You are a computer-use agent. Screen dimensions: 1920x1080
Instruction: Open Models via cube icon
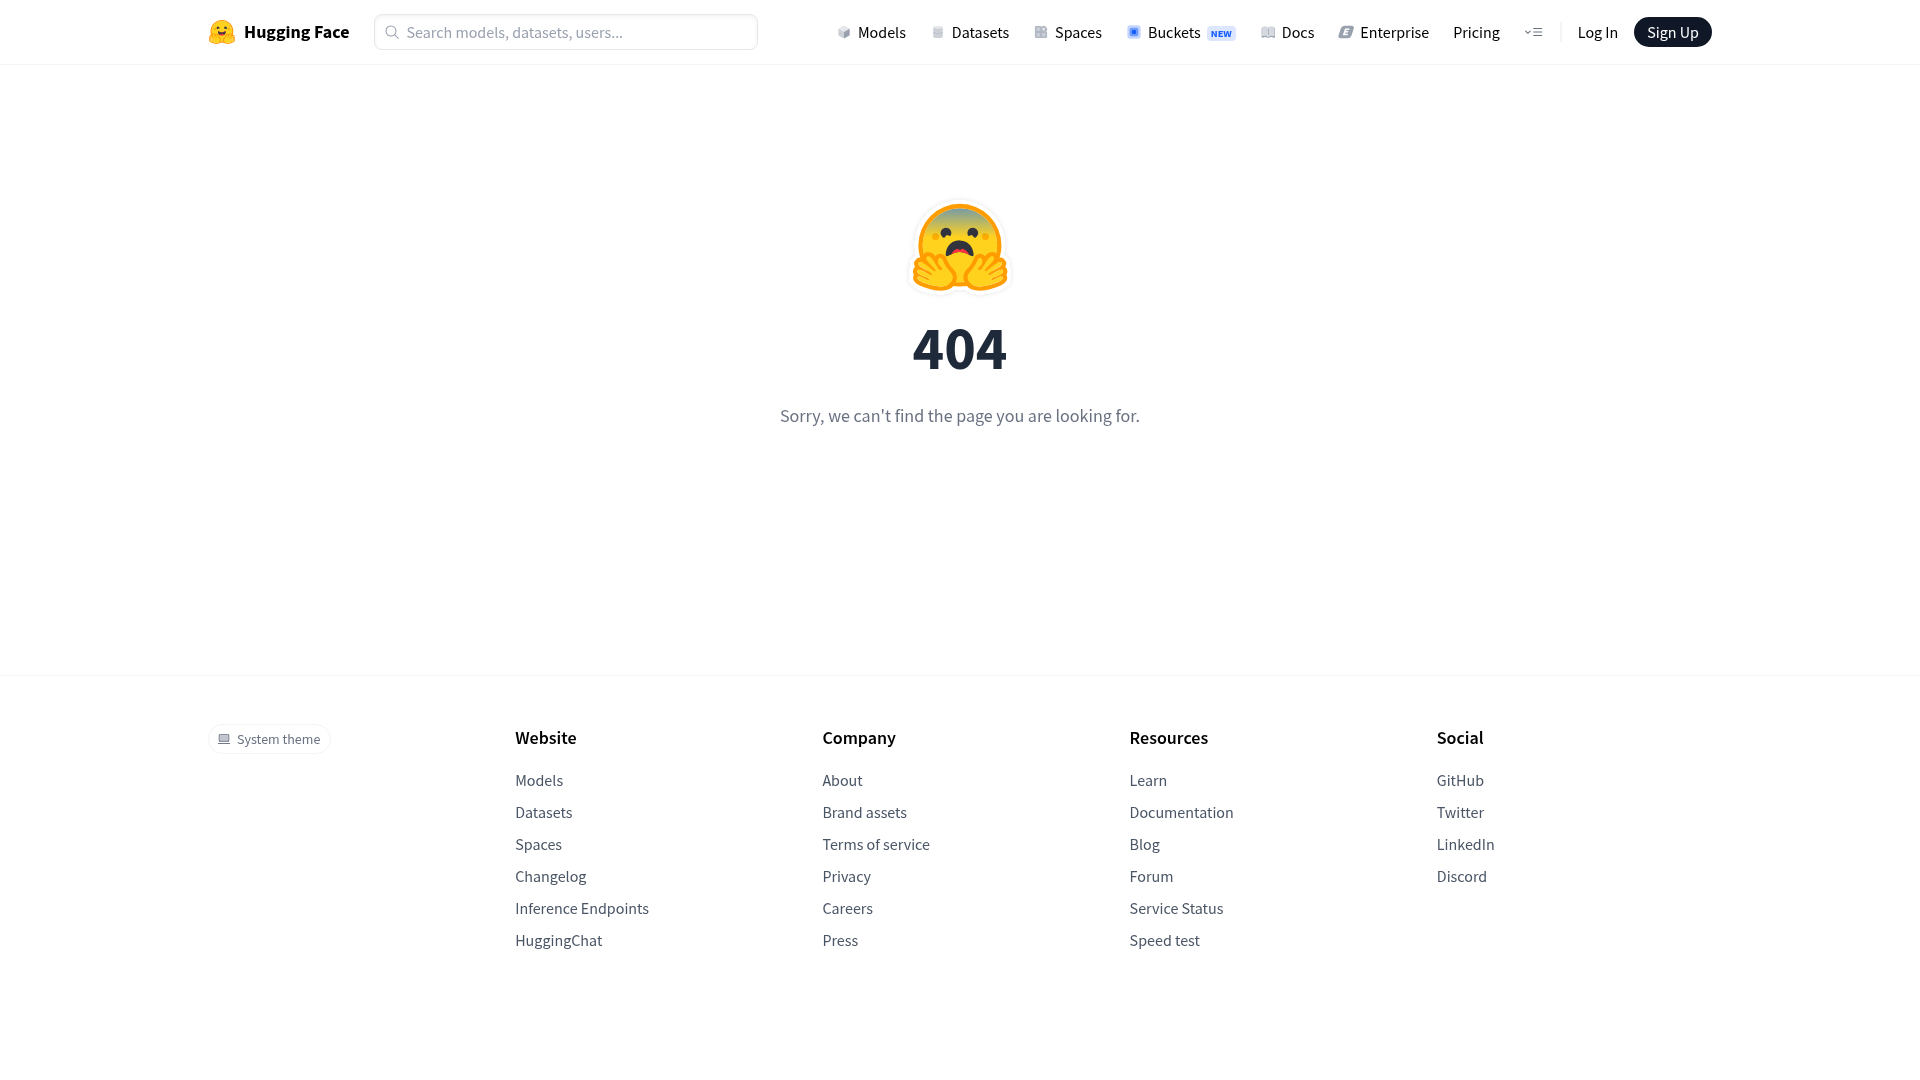coord(844,32)
